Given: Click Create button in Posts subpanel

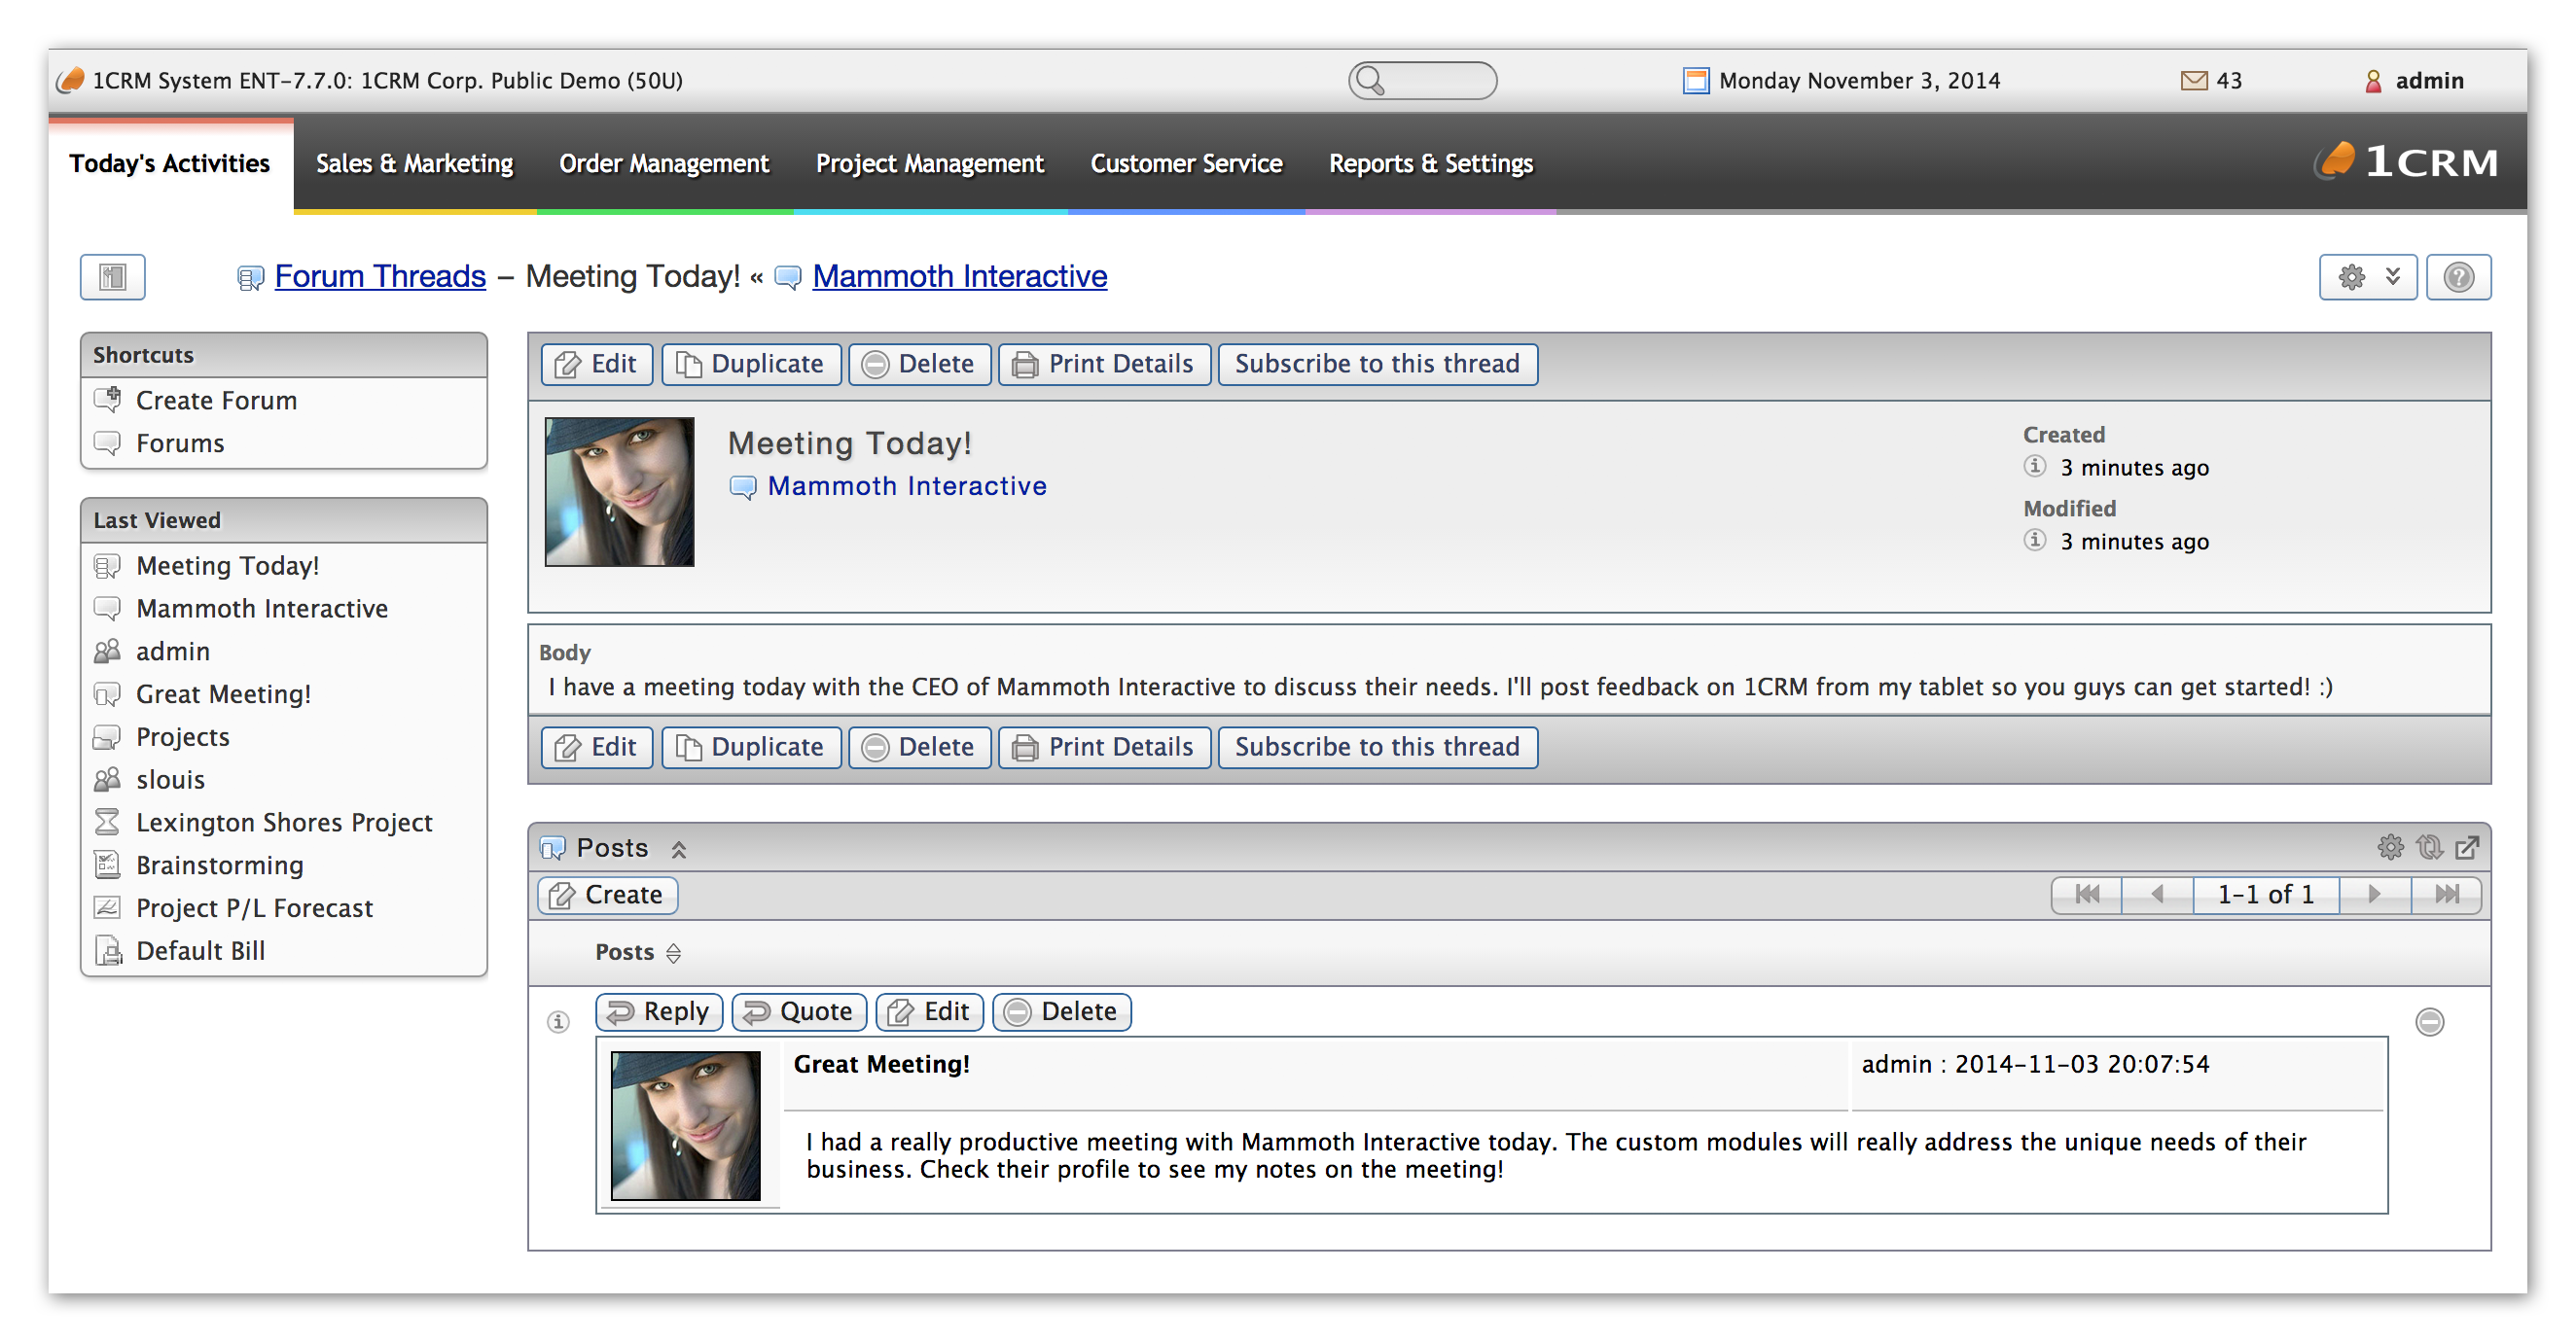Looking at the screenshot, I should point(607,895).
